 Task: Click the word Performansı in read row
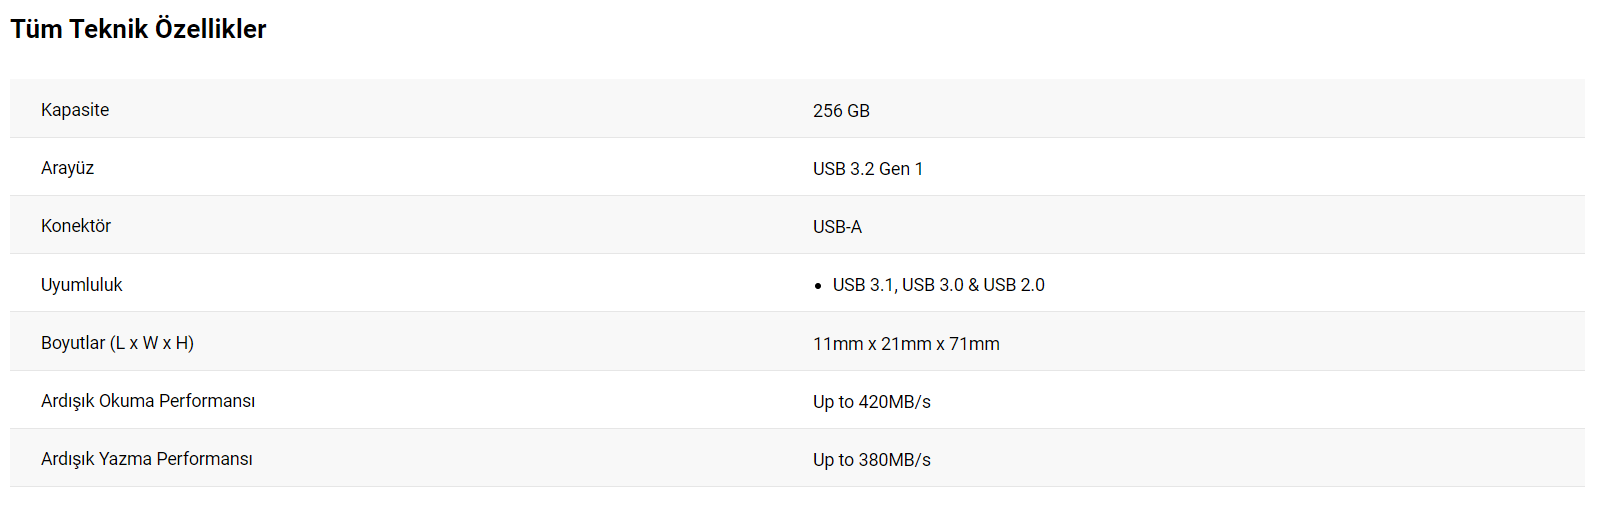tap(207, 401)
